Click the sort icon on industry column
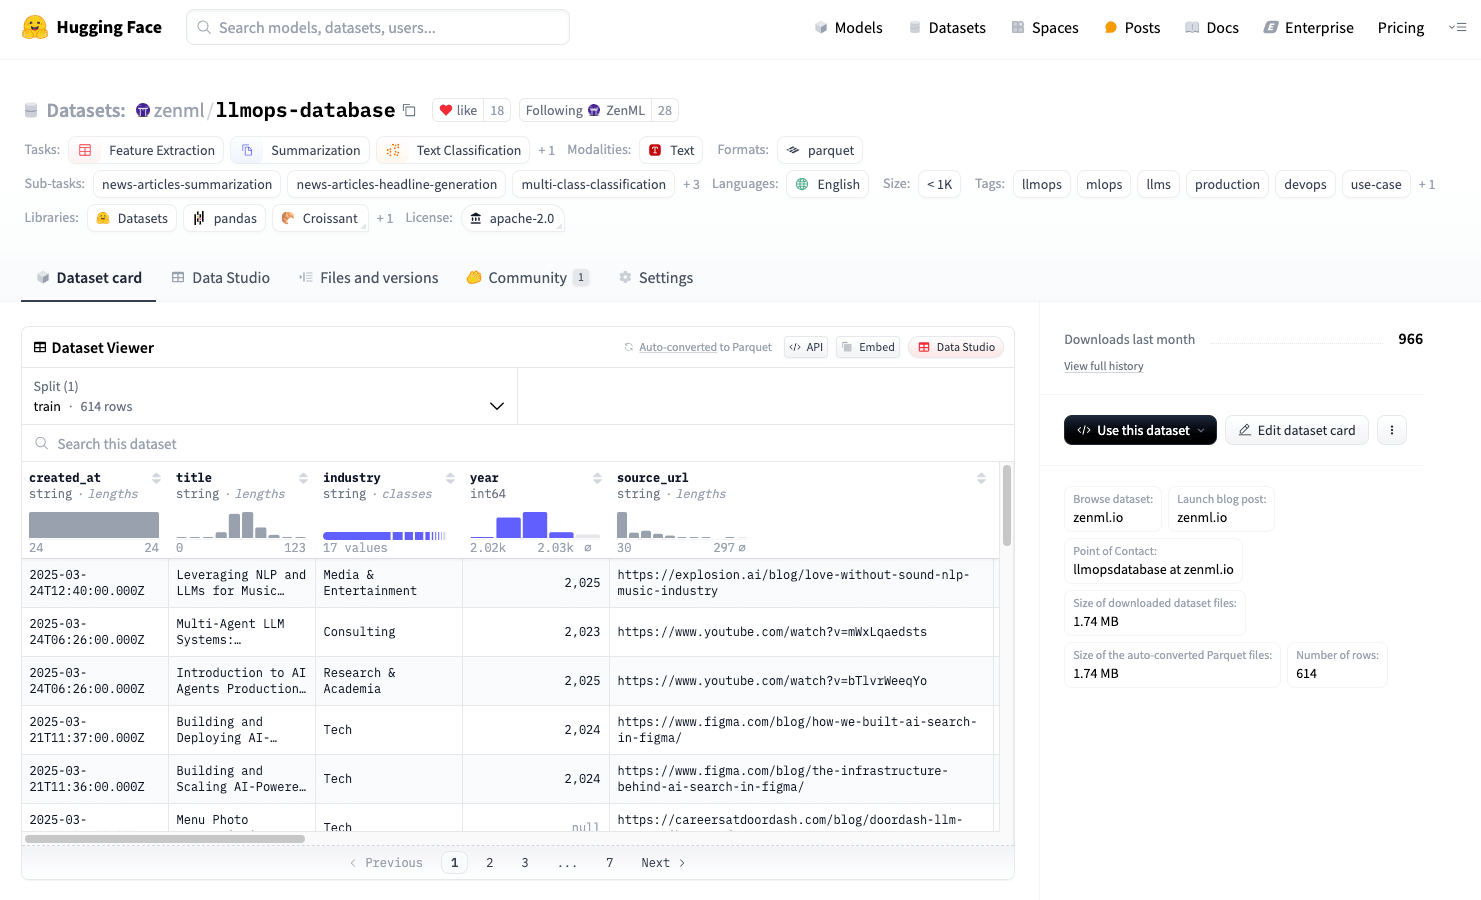 pos(450,478)
